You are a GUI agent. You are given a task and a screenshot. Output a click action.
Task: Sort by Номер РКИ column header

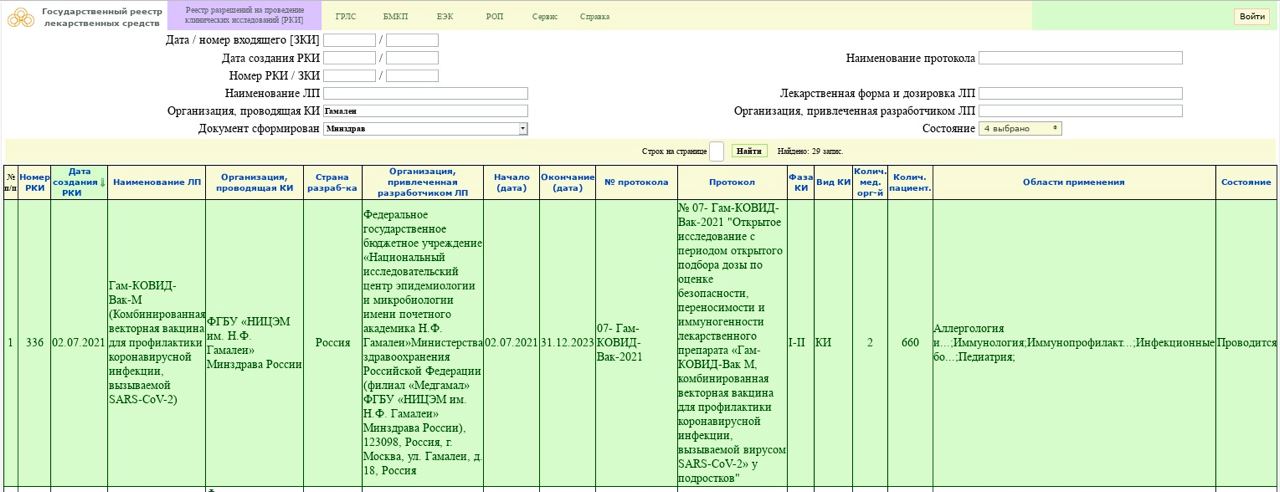[x=35, y=182]
